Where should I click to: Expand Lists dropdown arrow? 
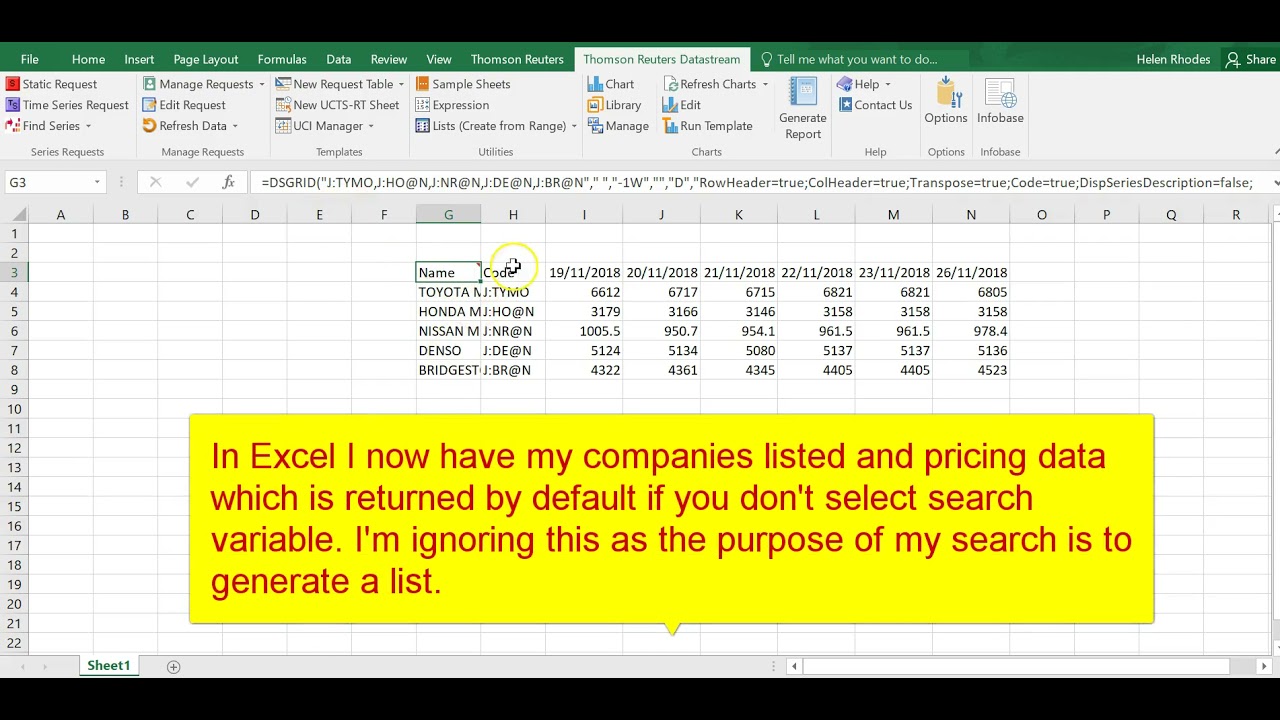[574, 126]
